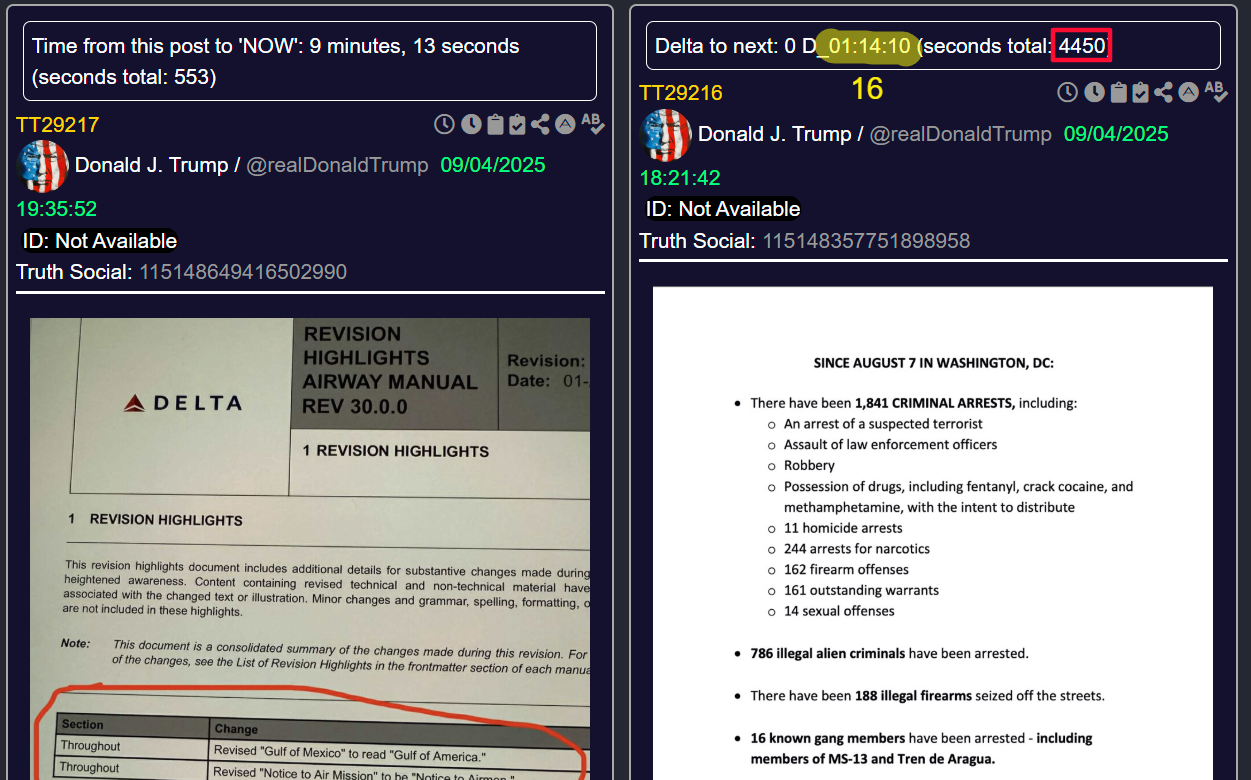This screenshot has width=1251, height=780.
Task: Click the @realDonaldTrump handle on post TT29217
Action: point(337,165)
